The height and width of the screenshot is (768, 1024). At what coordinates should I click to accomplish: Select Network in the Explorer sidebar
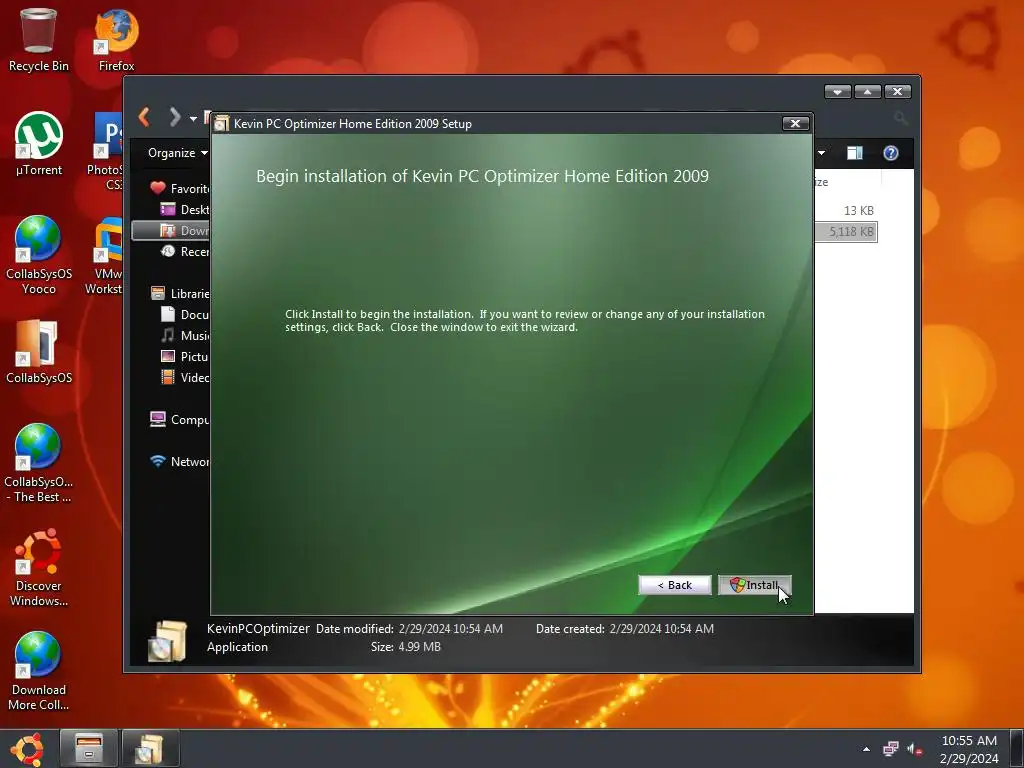click(180, 461)
